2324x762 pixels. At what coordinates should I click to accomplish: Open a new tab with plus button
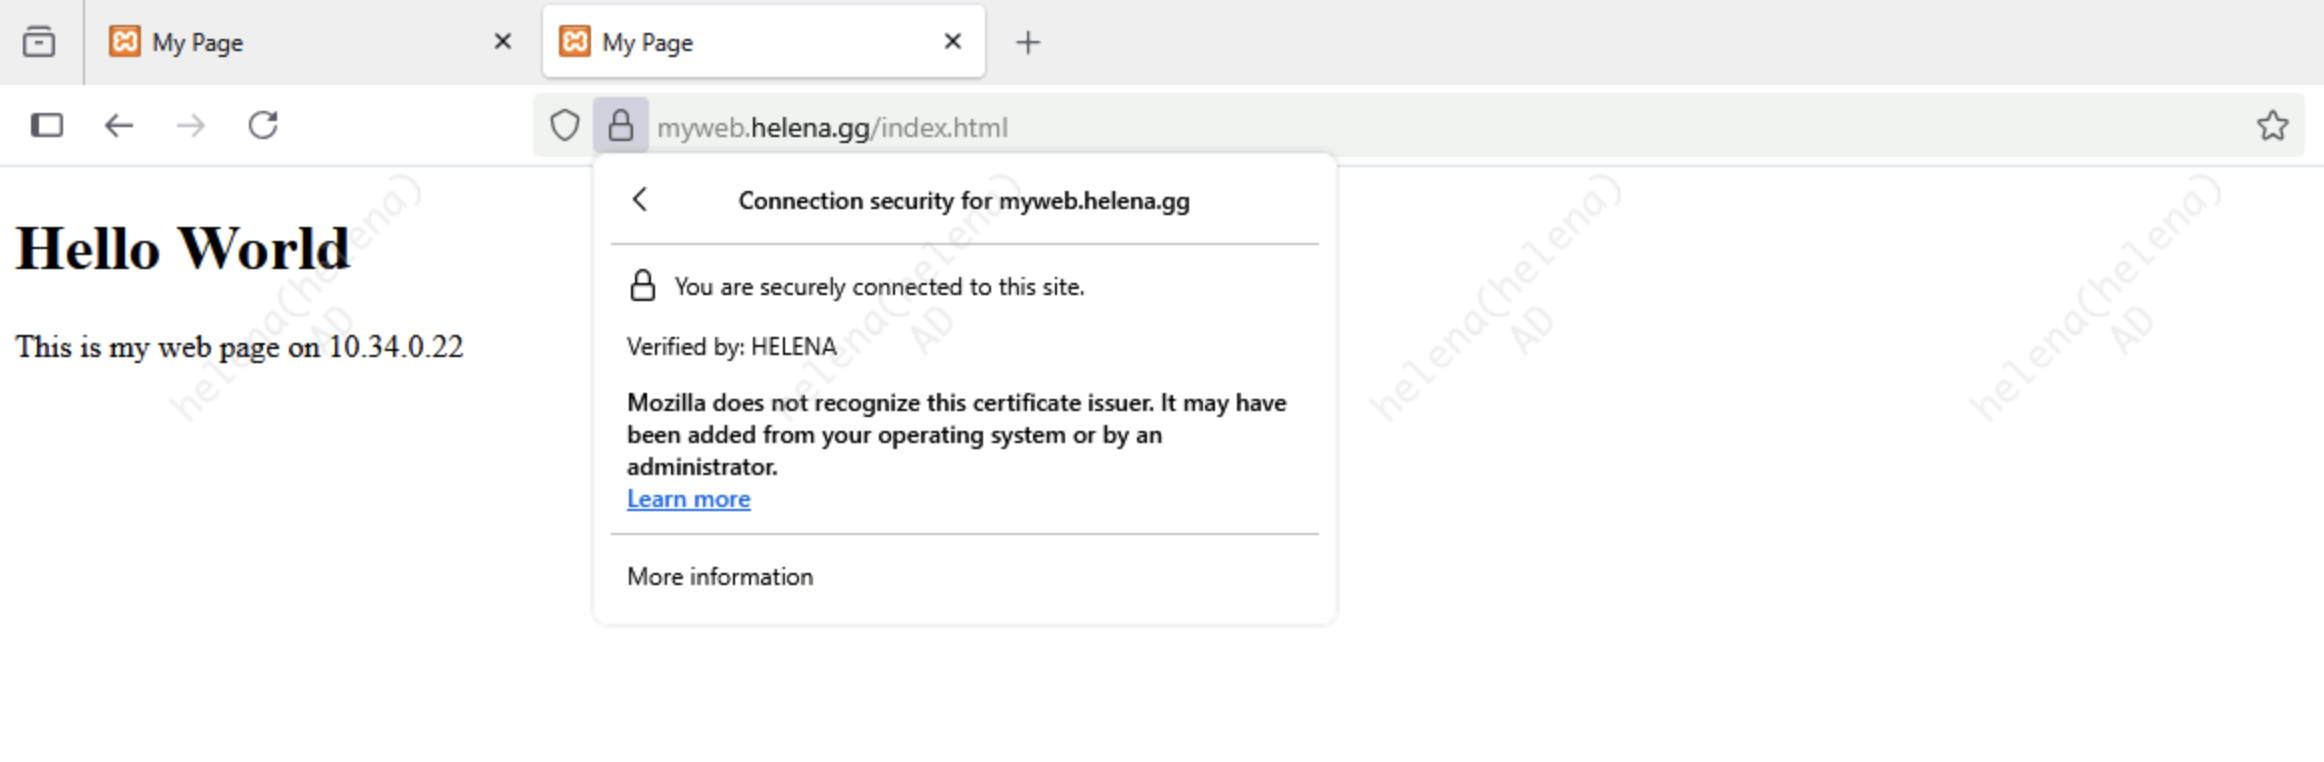[1028, 42]
